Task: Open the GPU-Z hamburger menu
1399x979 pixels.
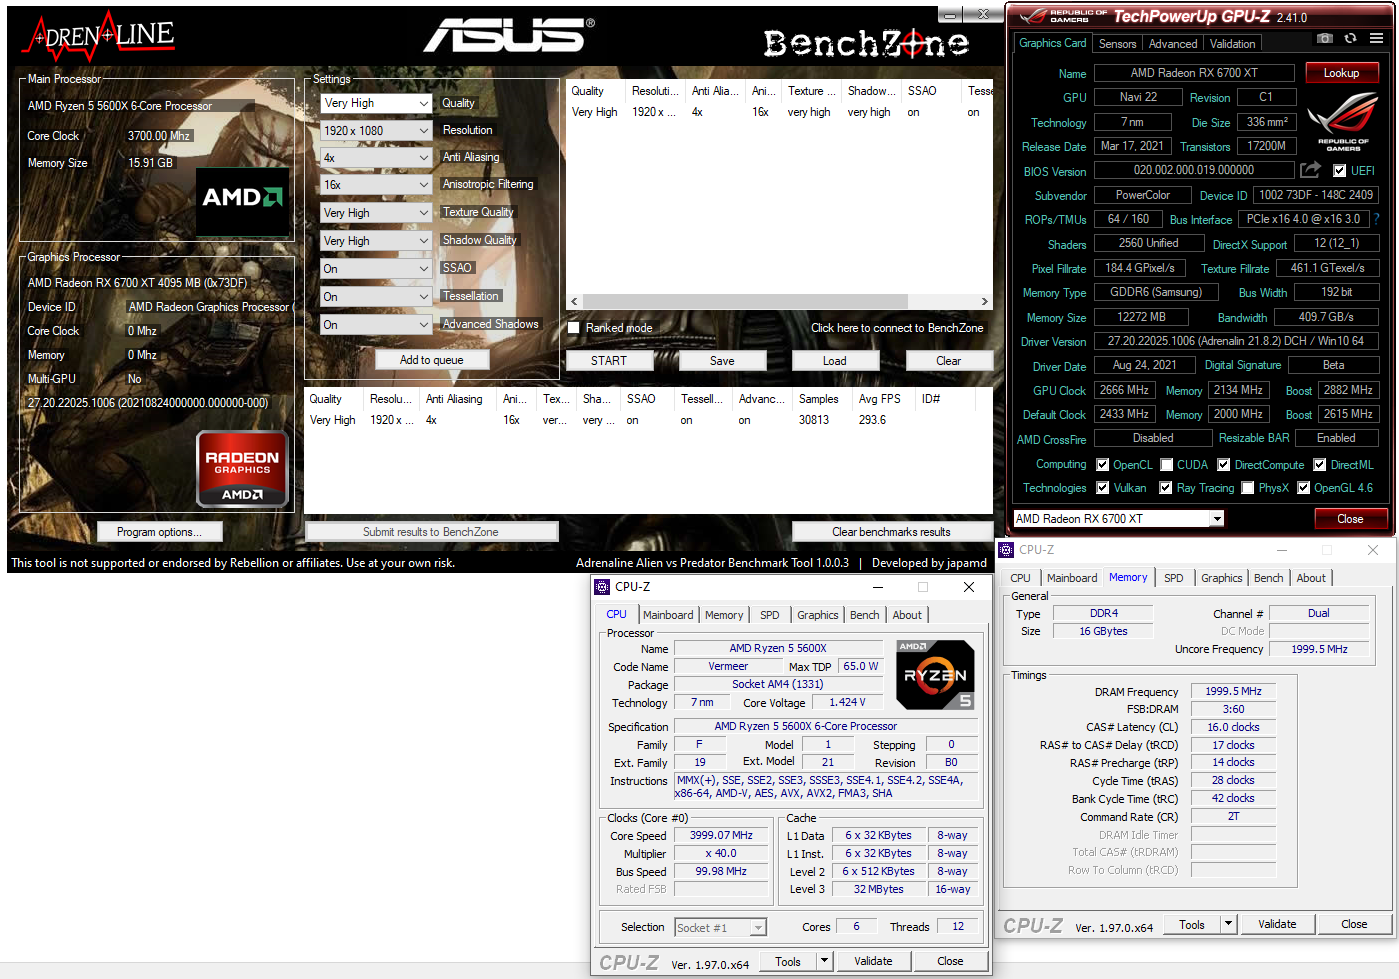Action: [x=1376, y=38]
